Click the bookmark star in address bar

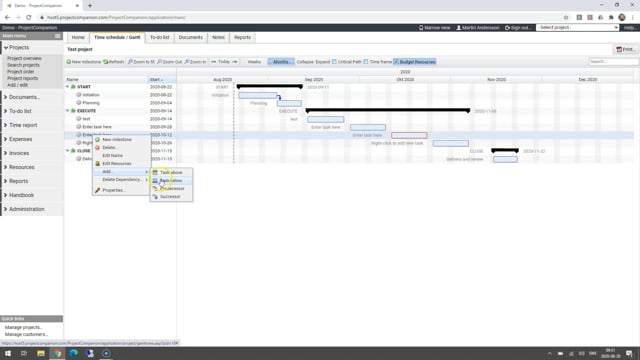pos(566,18)
